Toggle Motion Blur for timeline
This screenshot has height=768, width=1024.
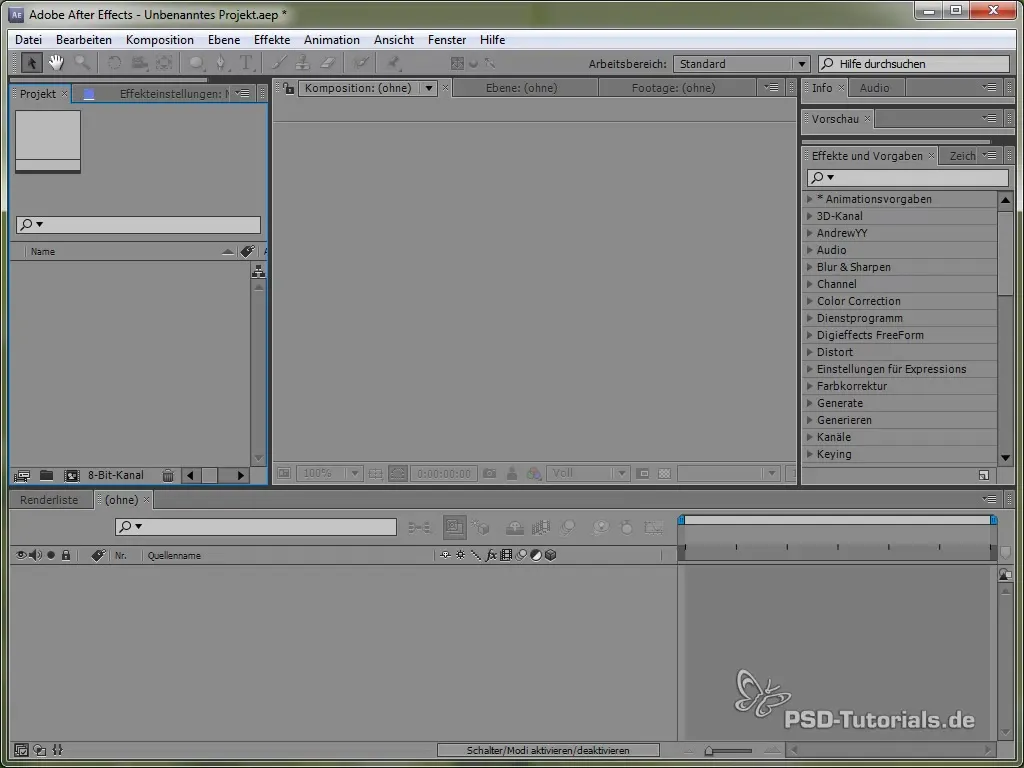(x=568, y=527)
